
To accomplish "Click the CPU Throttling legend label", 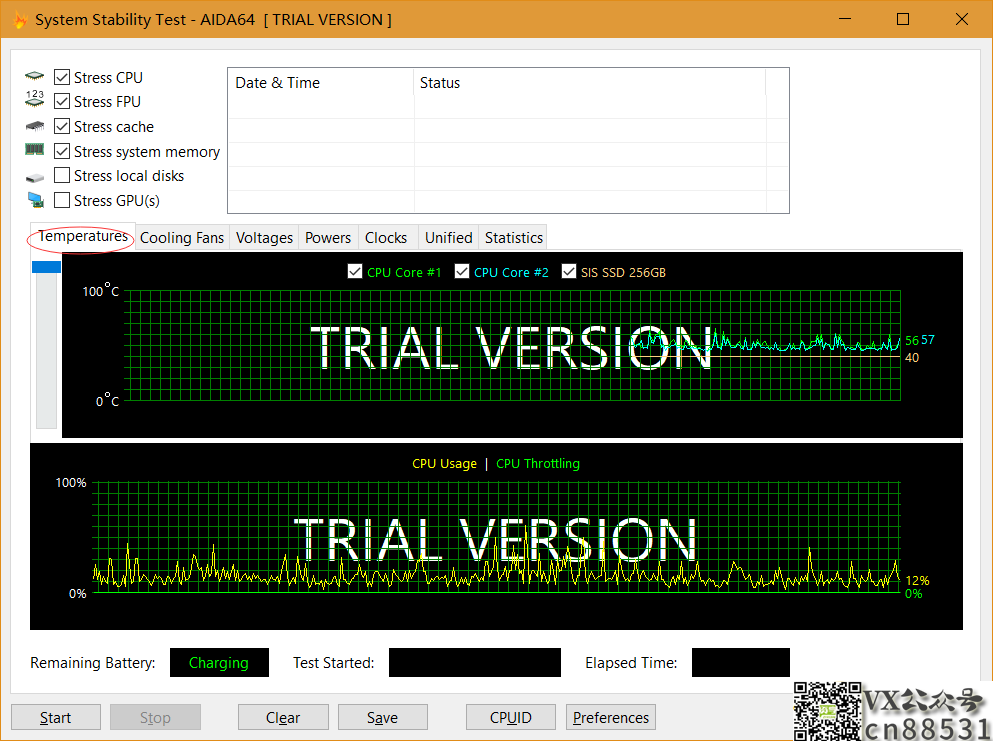I will (x=538, y=463).
